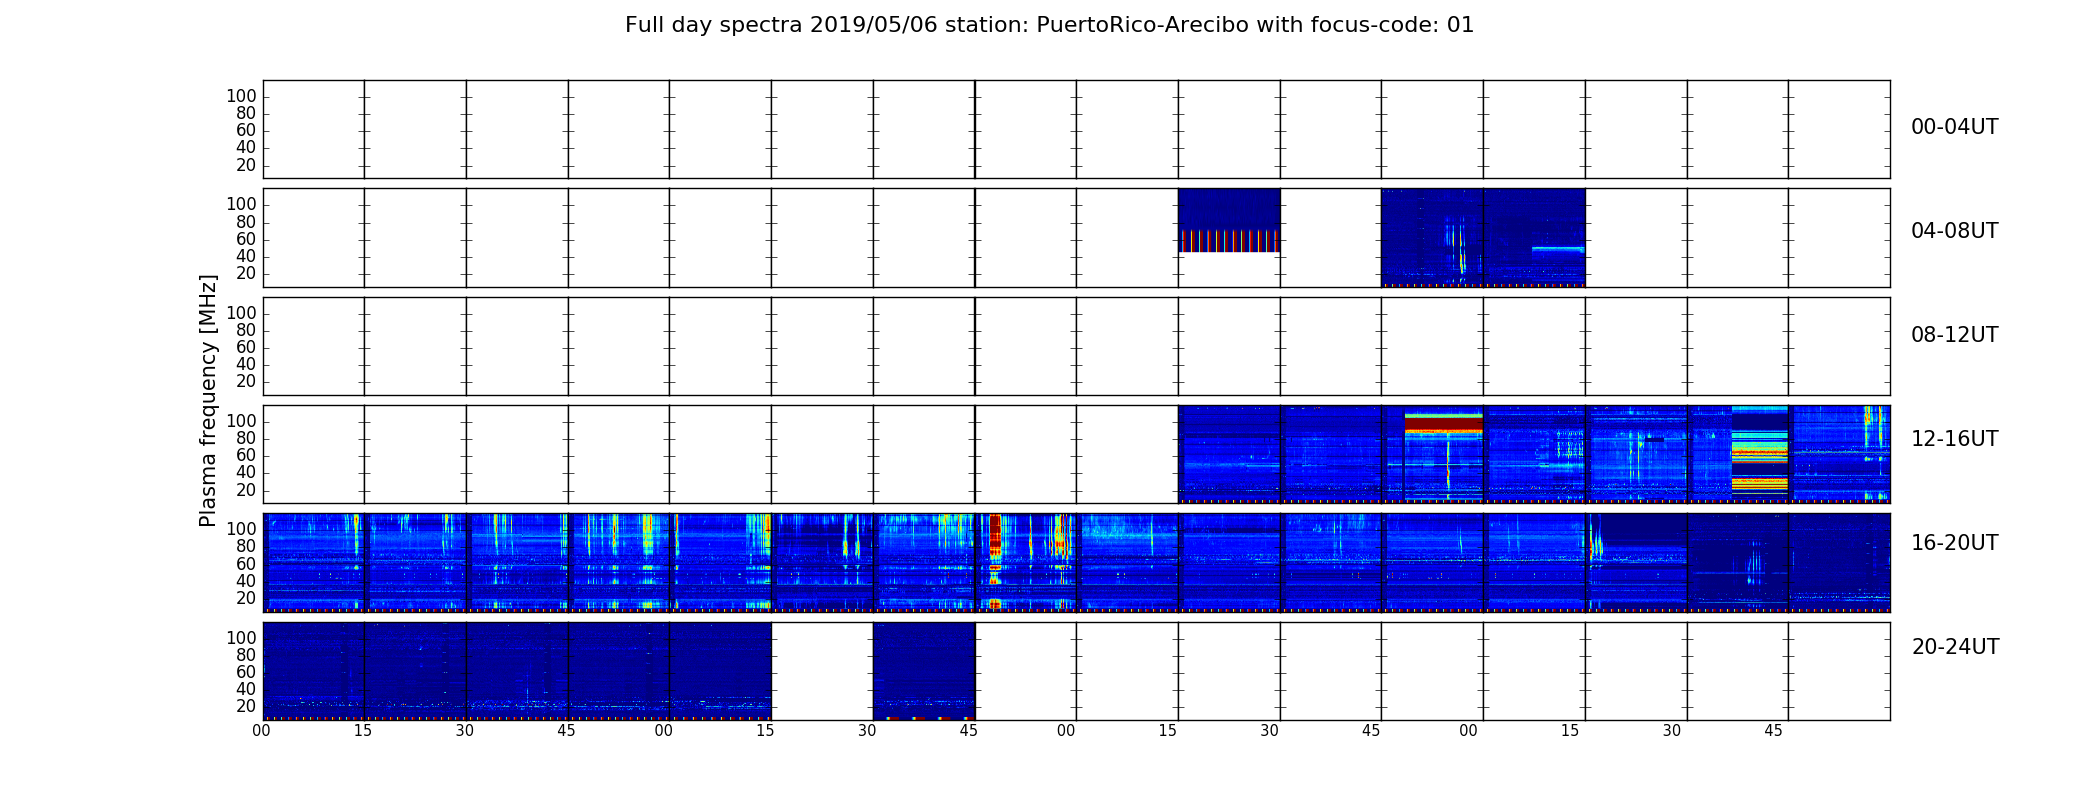2100x800 pixels.
Task: Click the '100' tick of the 00-04UT row
Action: (x=241, y=97)
